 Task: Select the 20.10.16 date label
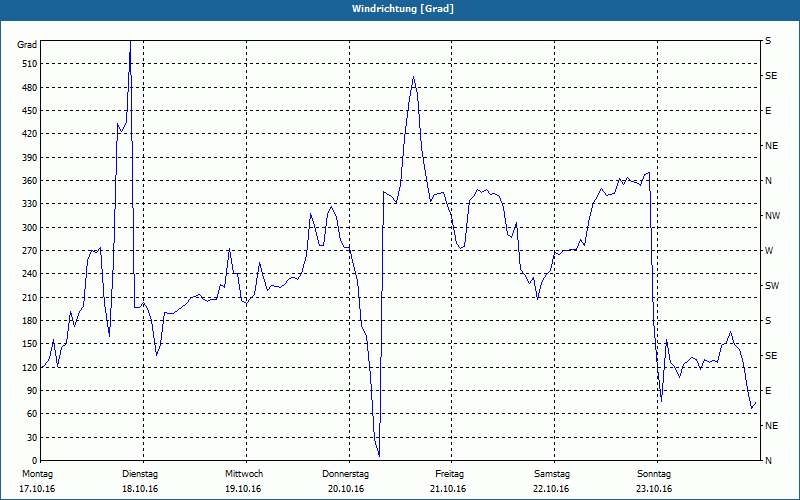coord(346,489)
